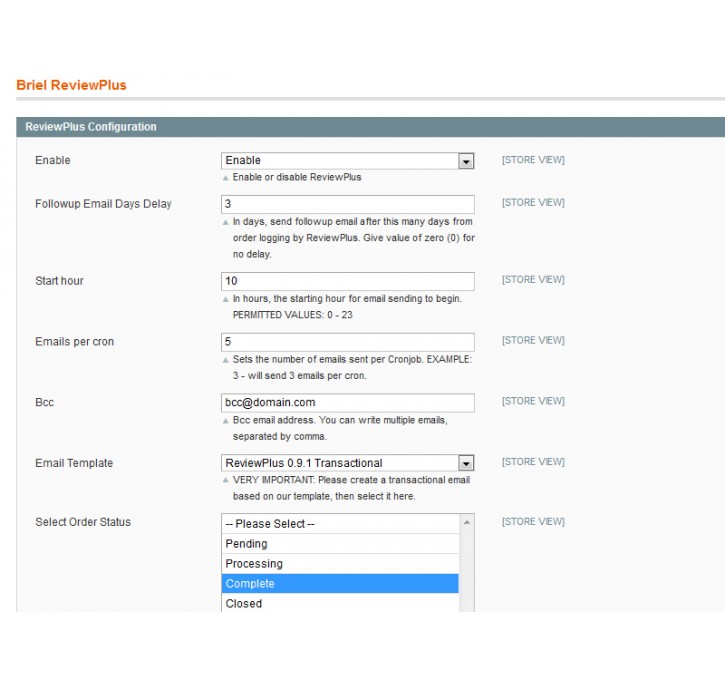This screenshot has width=725, height=680.
Task: Click the Email Template label
Action: pos(74,463)
